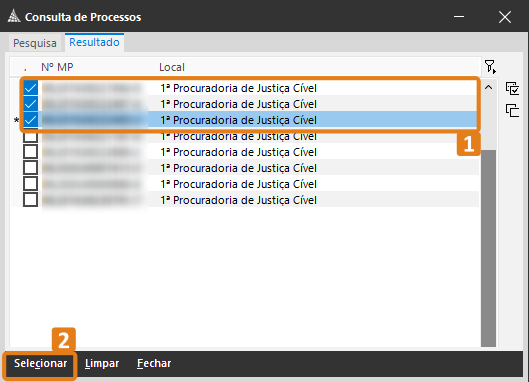529x382 pixels.
Task: Click the scroll up arrow
Action: click(x=488, y=87)
